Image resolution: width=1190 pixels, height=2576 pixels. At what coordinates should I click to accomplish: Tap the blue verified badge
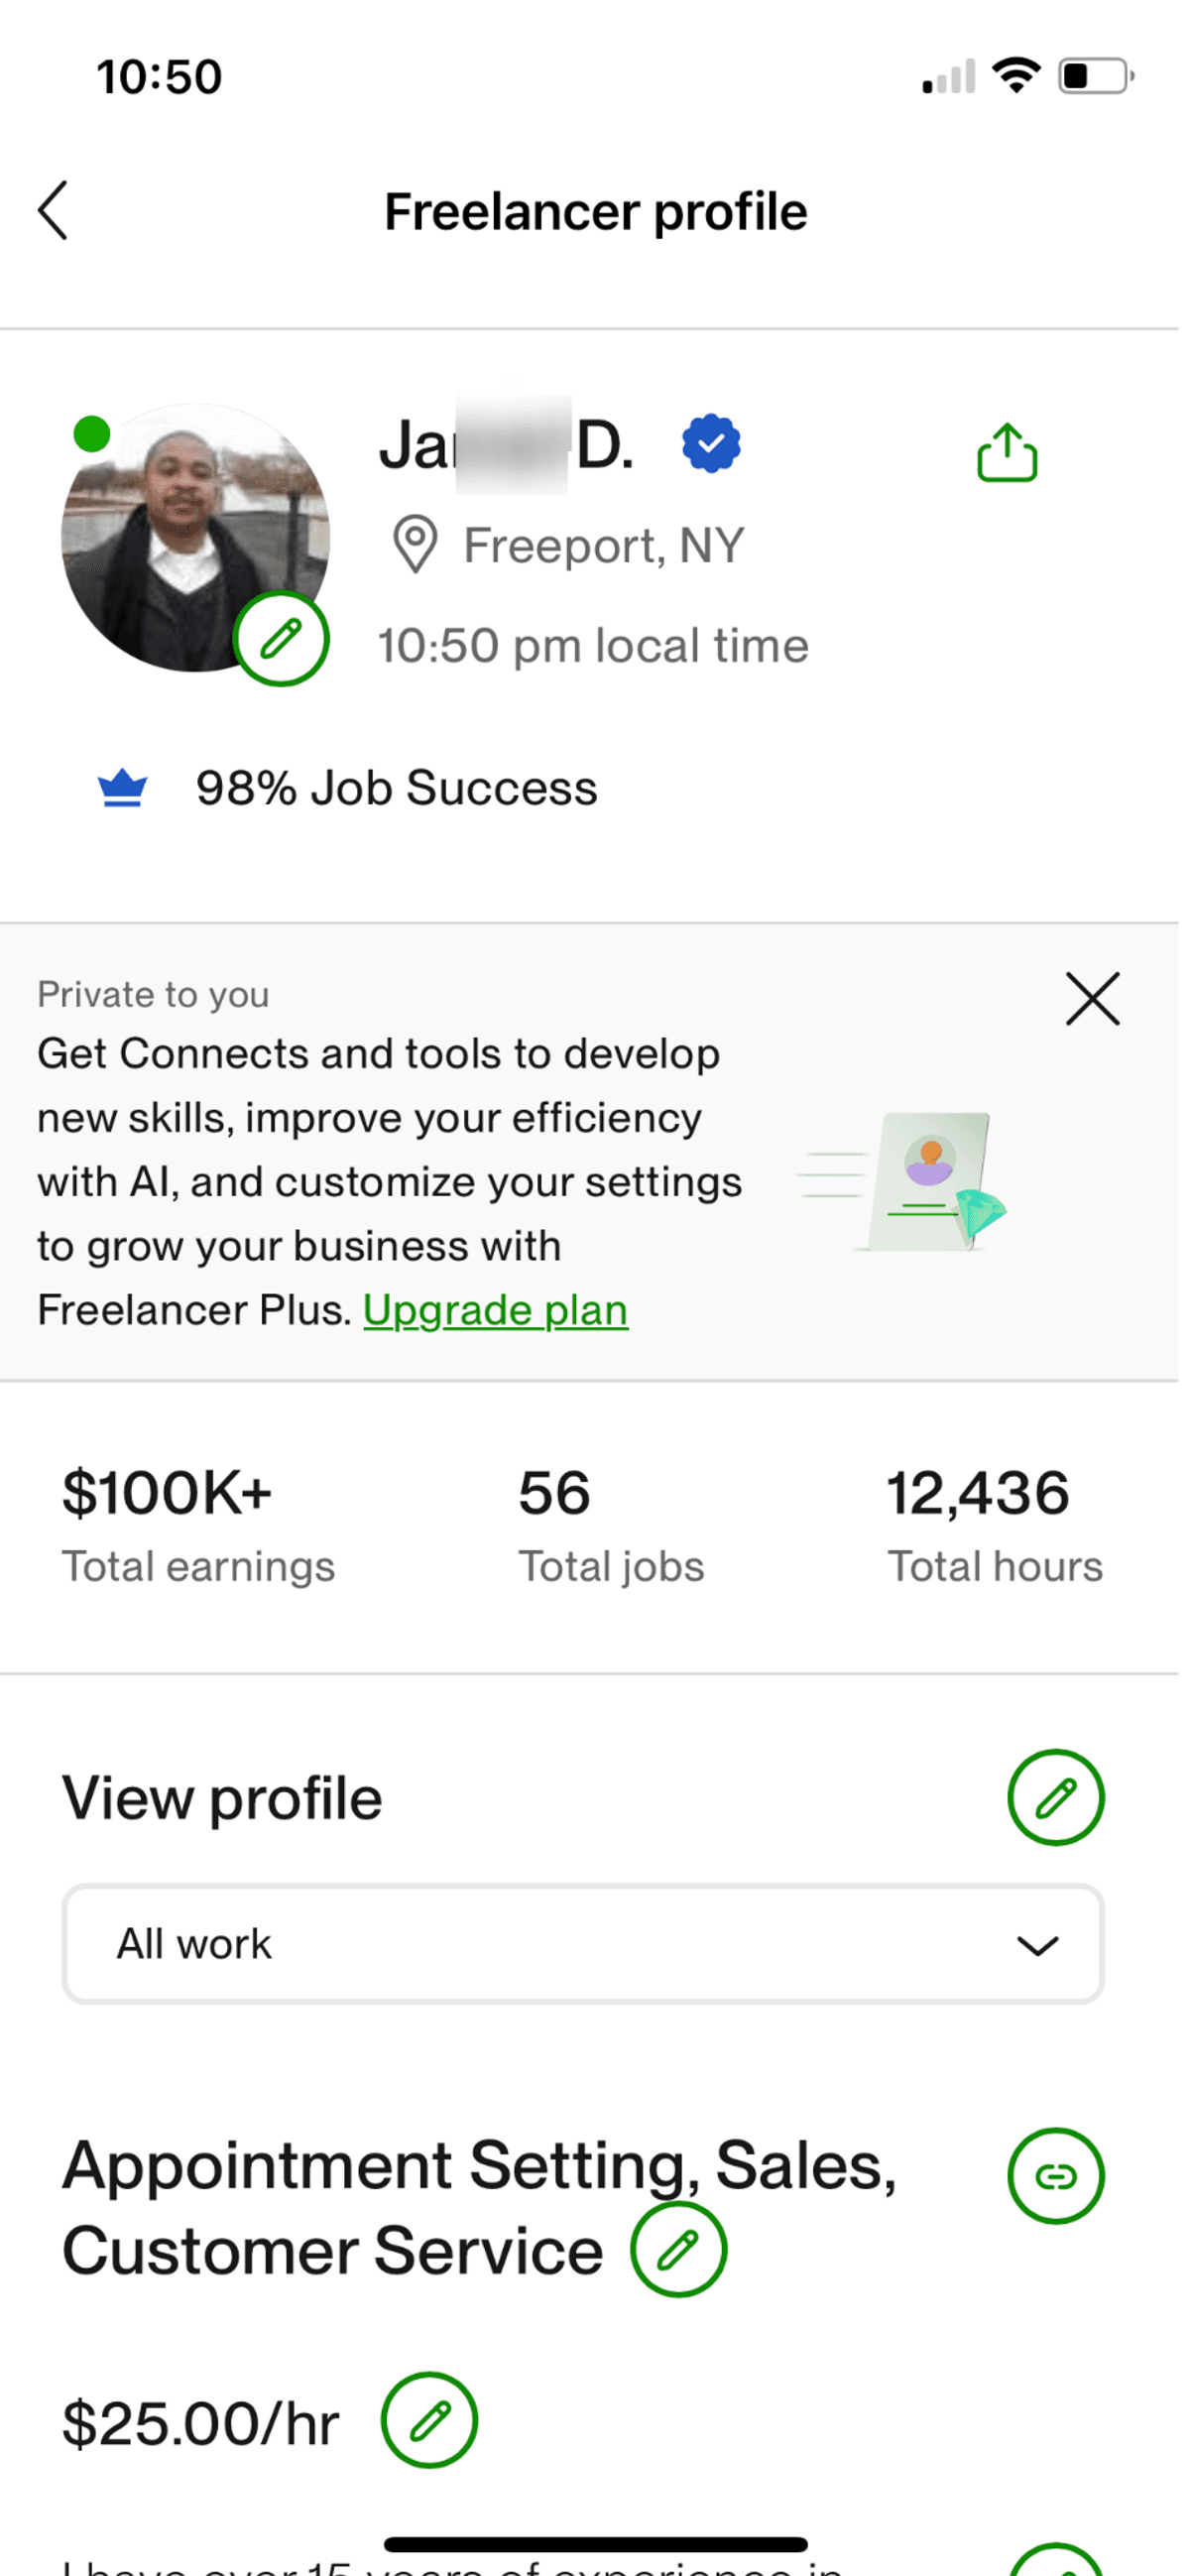click(711, 444)
